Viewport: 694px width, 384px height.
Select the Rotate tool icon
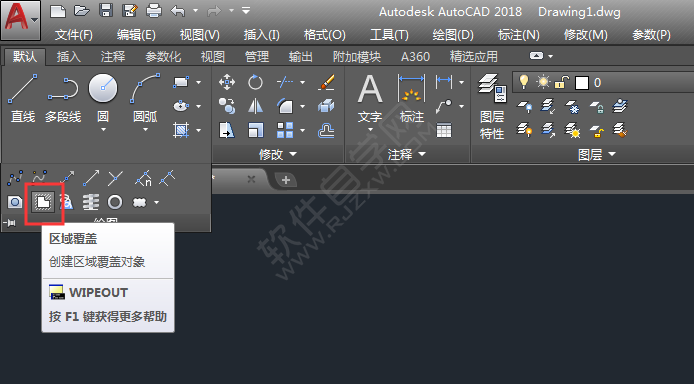(x=255, y=82)
